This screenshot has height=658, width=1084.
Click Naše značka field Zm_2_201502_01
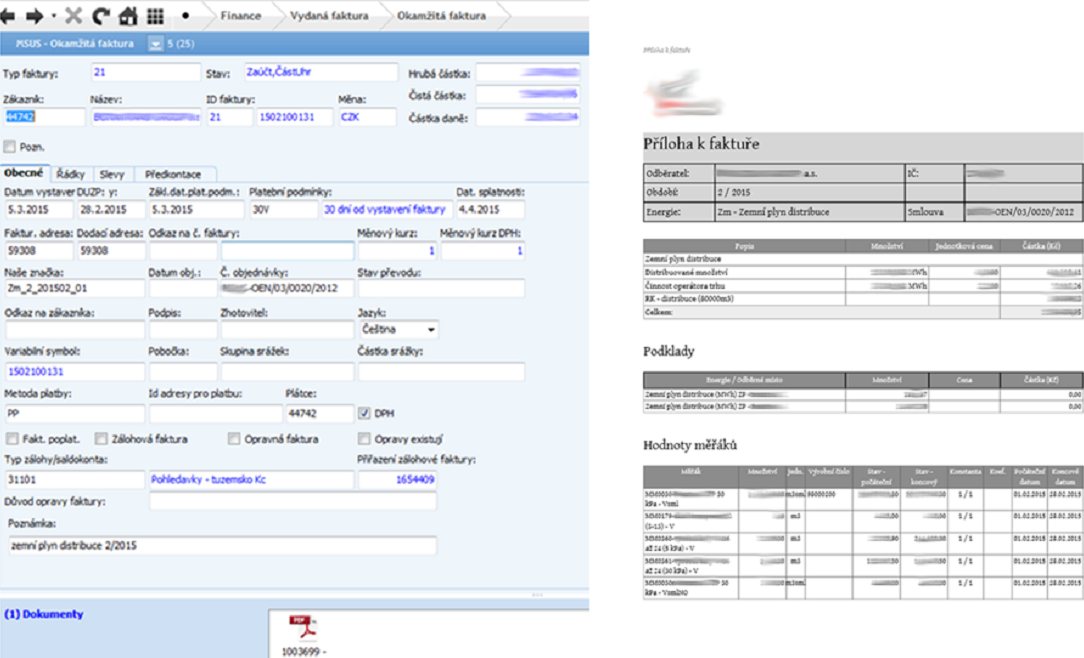[75, 288]
